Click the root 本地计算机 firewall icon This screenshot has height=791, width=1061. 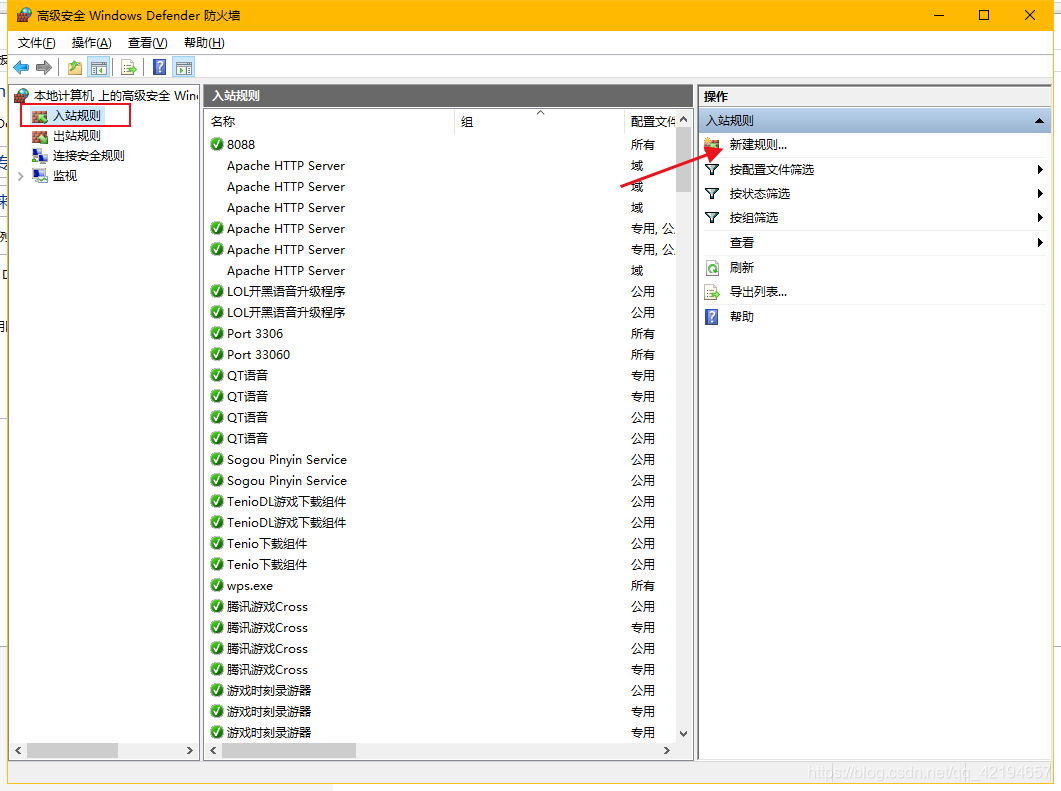point(22,95)
